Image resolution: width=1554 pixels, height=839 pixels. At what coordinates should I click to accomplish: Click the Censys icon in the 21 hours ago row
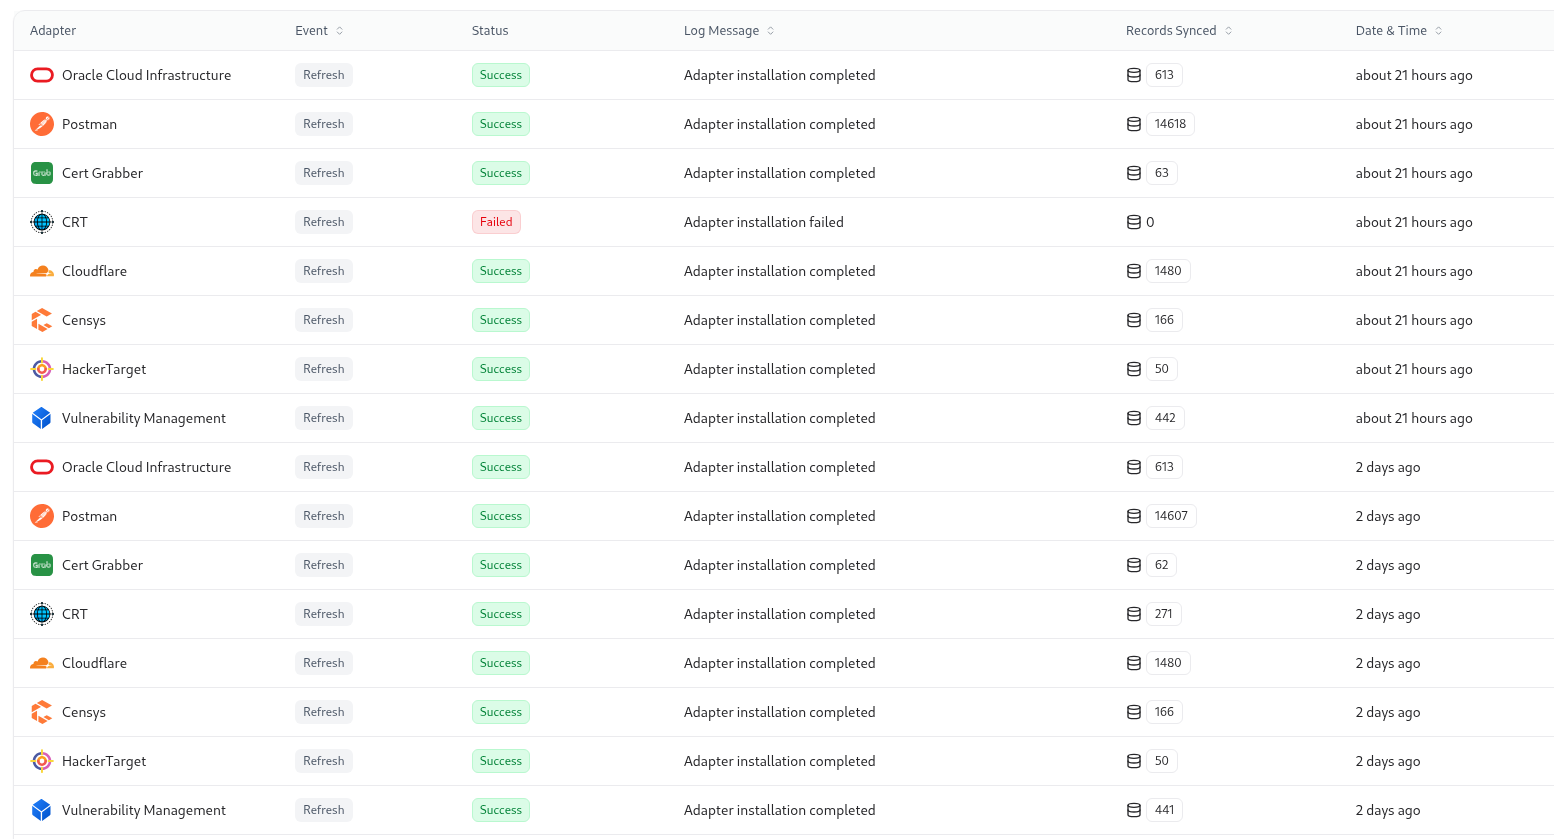point(42,320)
